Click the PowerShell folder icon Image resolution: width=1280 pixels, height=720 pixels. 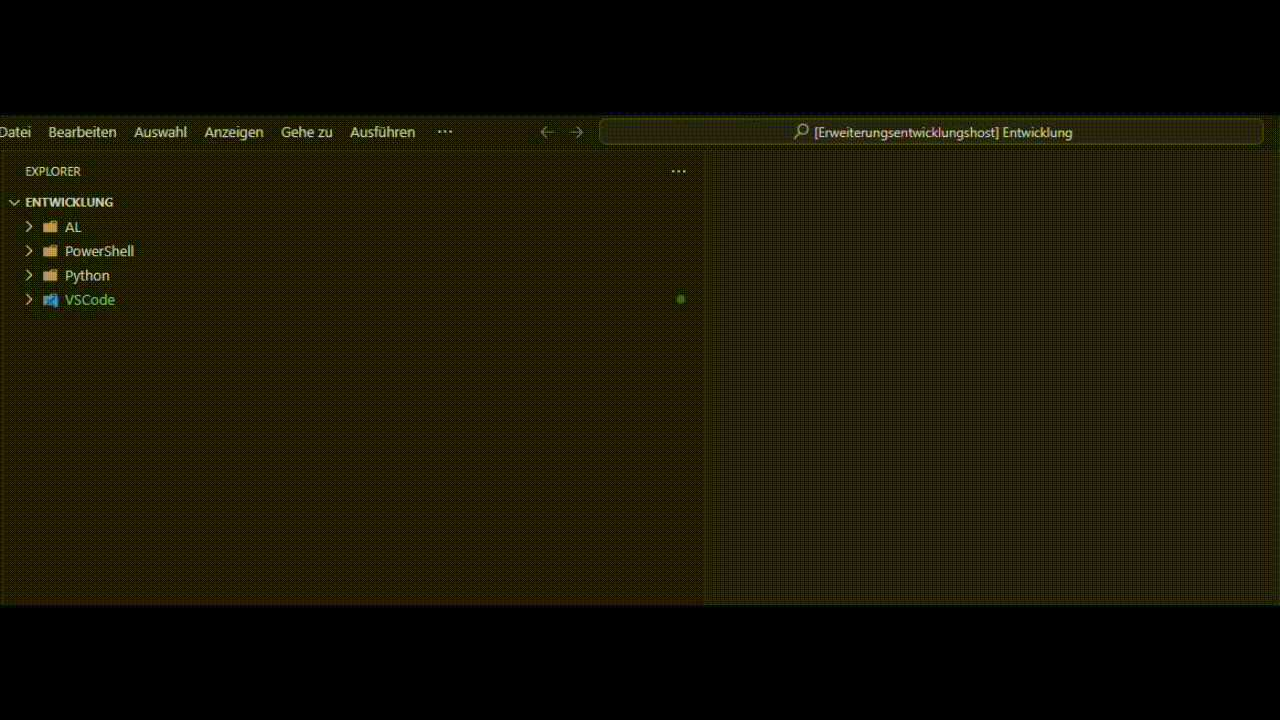tap(50, 251)
